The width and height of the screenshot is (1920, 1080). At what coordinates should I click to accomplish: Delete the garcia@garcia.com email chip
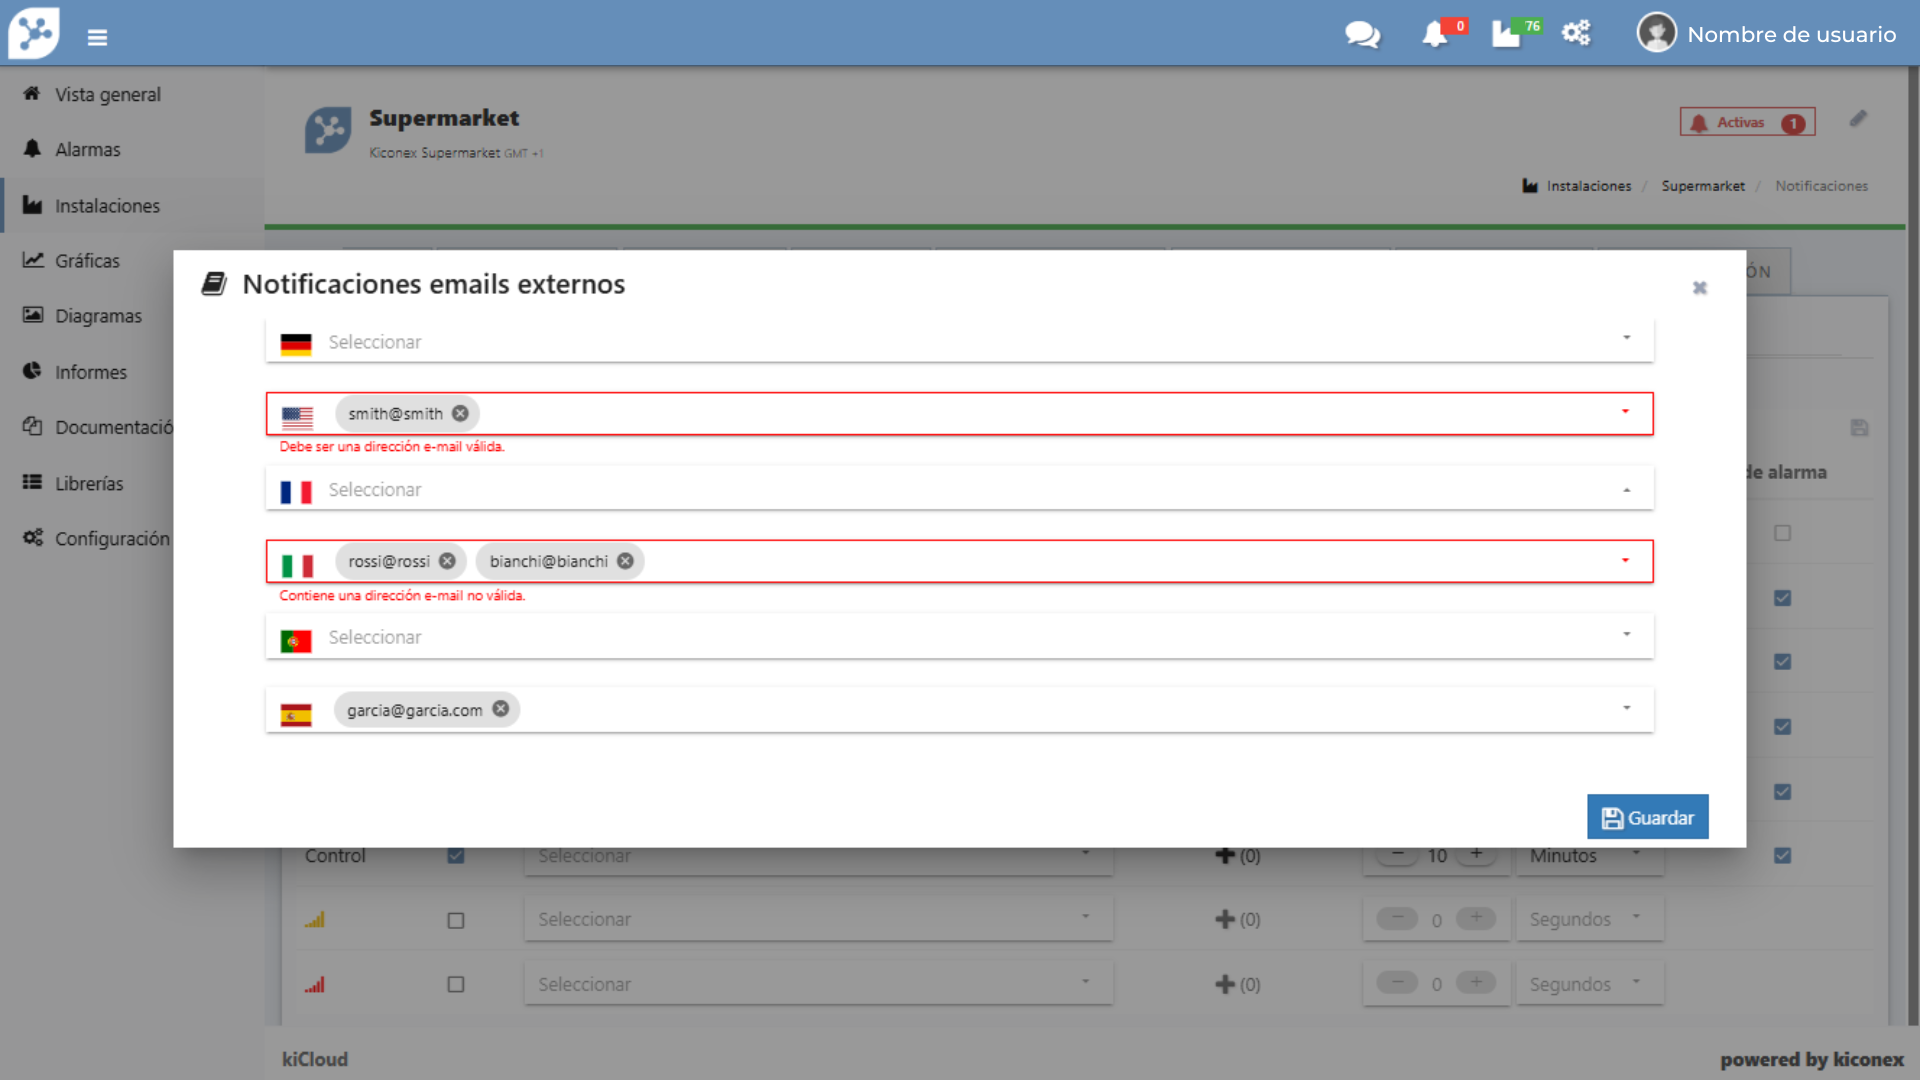[501, 709]
